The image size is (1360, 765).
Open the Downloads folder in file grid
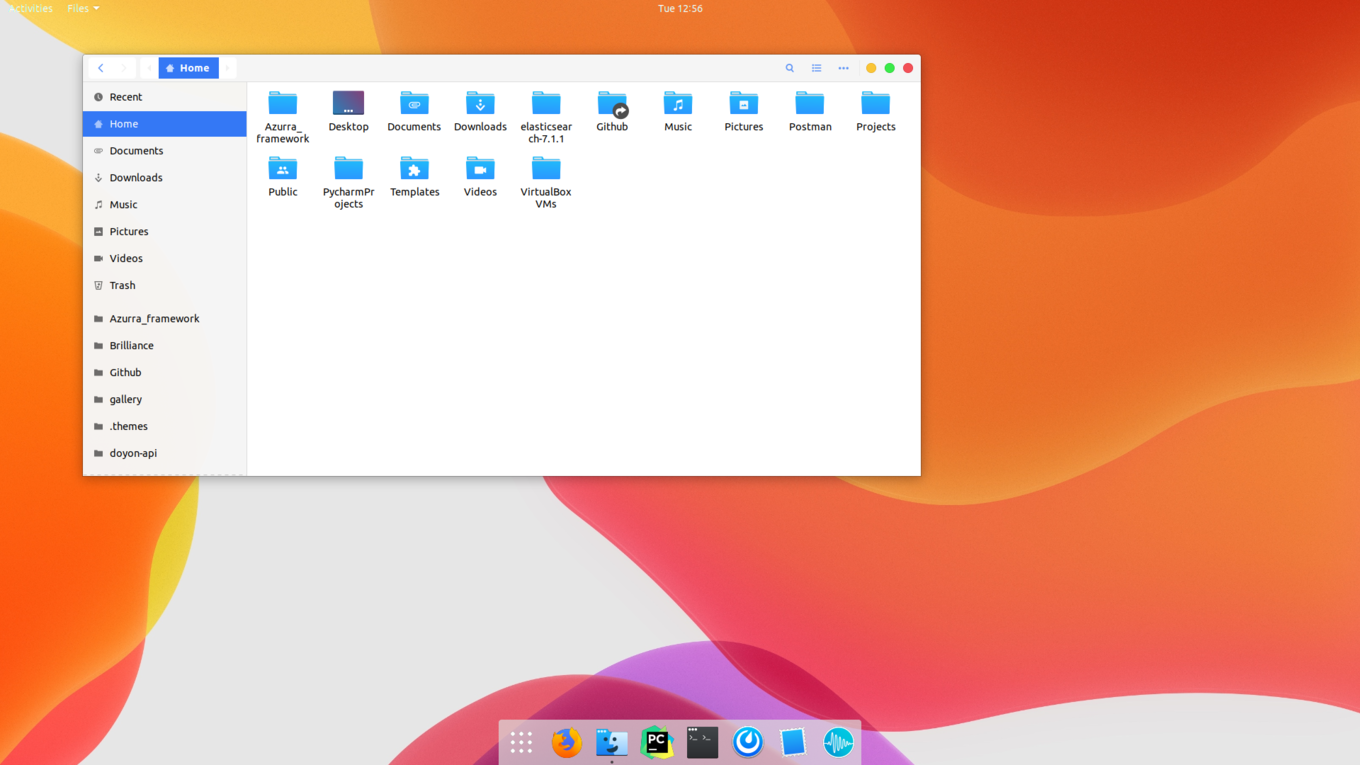click(480, 104)
